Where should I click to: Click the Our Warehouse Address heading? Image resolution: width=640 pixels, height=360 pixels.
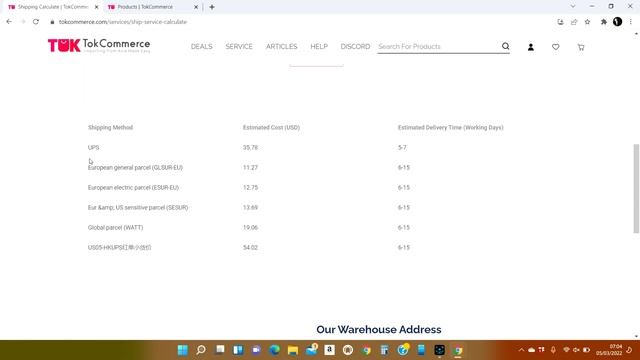click(379, 329)
